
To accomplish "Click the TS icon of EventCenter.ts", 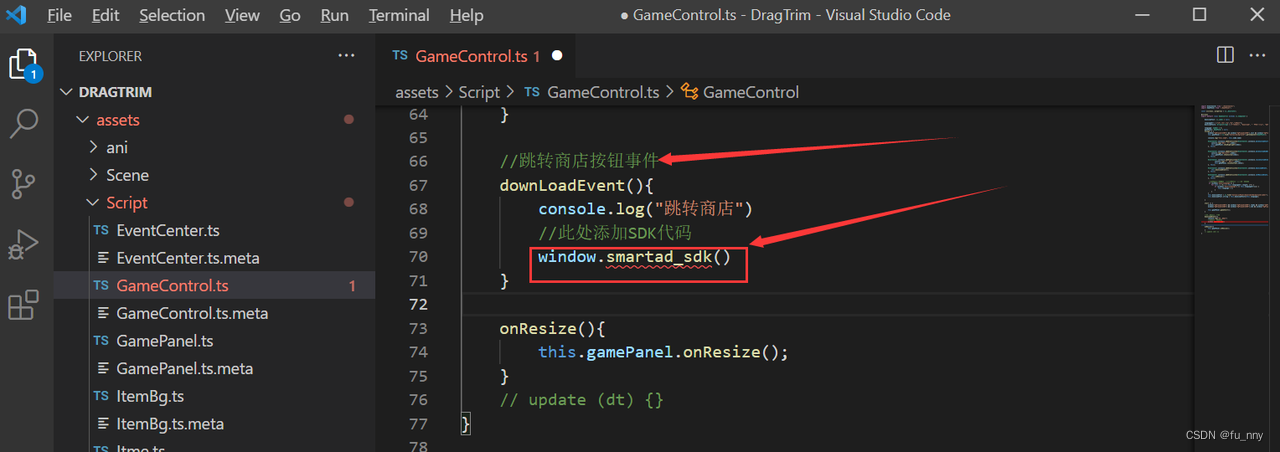I will pyautogui.click(x=101, y=230).
